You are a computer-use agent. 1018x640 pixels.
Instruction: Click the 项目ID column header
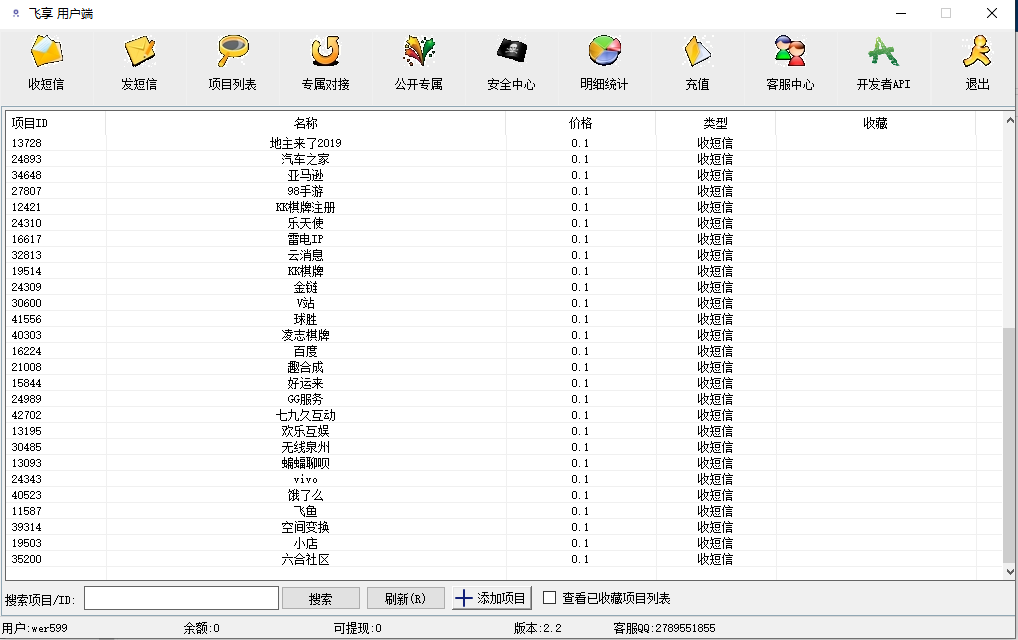tap(56, 123)
